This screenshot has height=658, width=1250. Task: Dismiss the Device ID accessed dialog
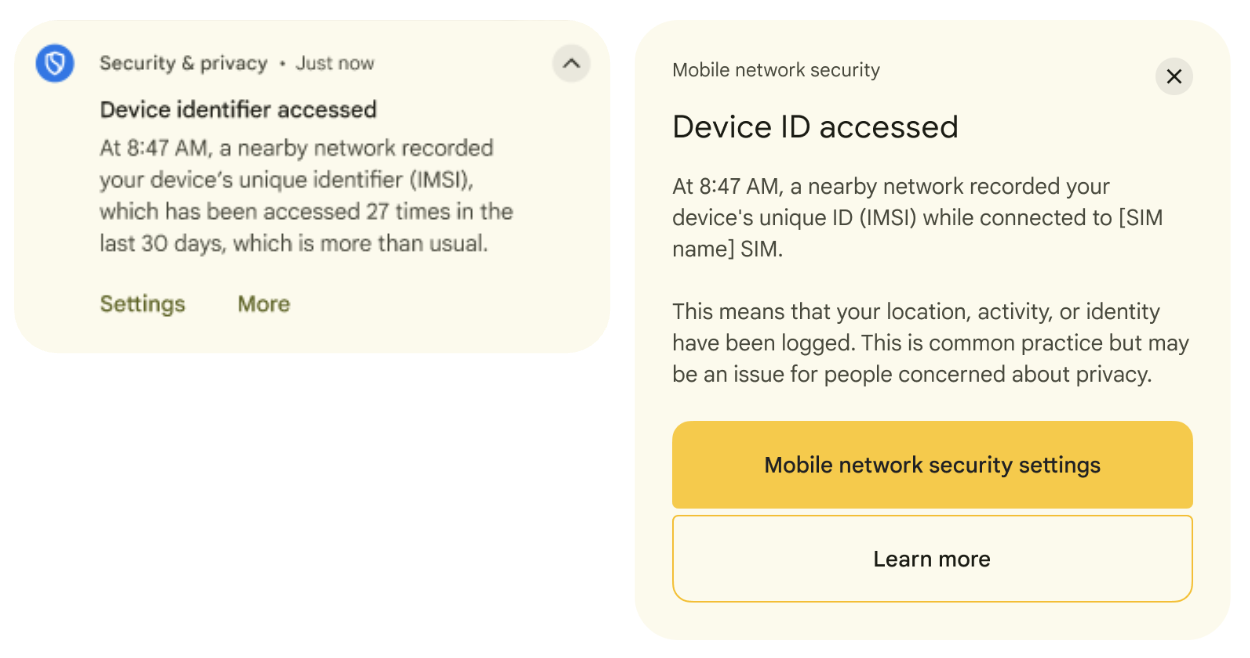pyautogui.click(x=1174, y=77)
